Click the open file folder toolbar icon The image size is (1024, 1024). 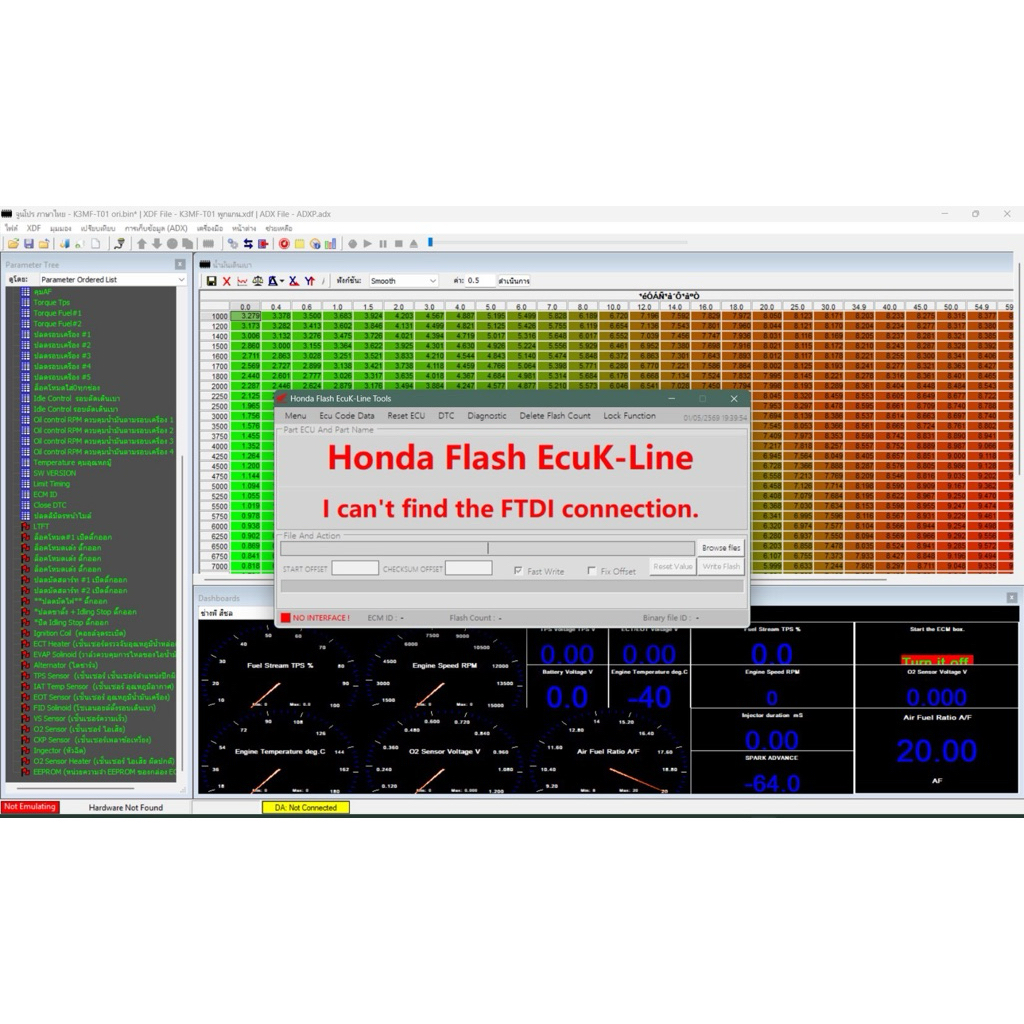pos(13,244)
